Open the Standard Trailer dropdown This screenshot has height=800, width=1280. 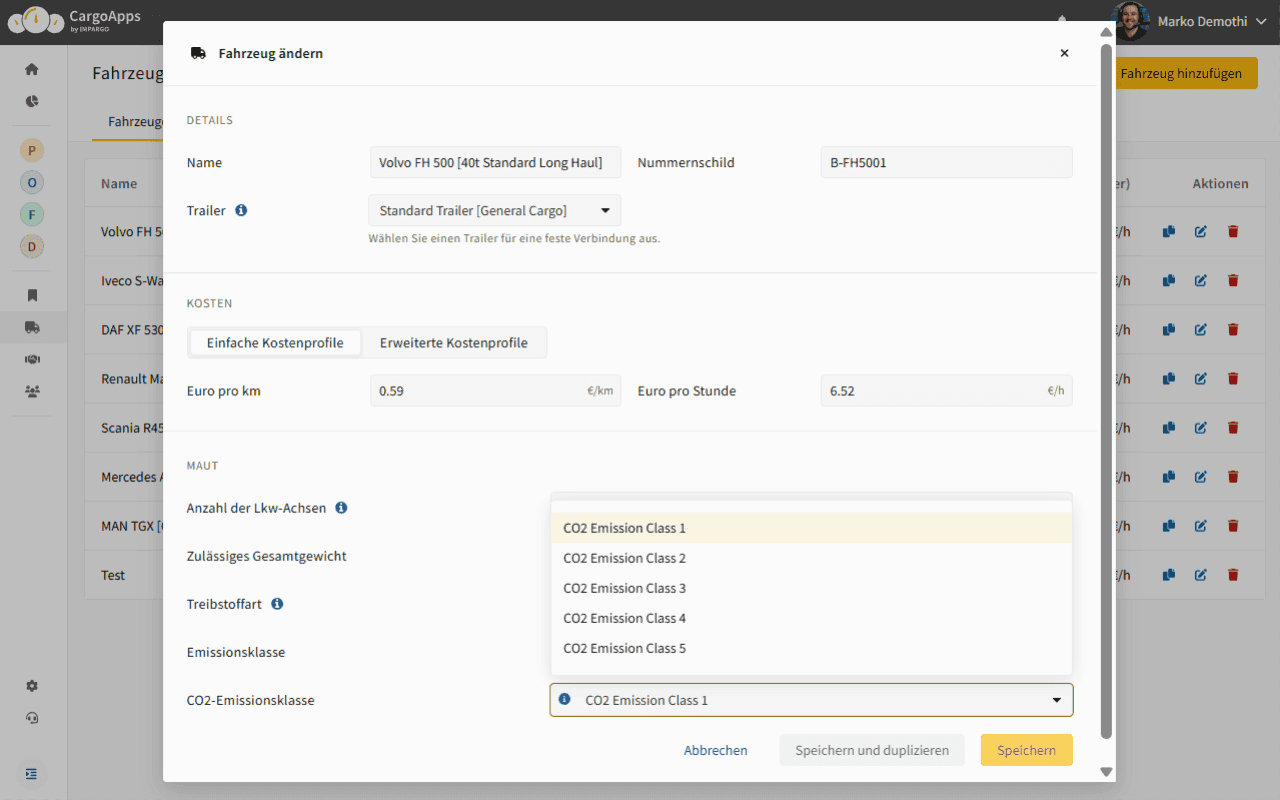494,211
